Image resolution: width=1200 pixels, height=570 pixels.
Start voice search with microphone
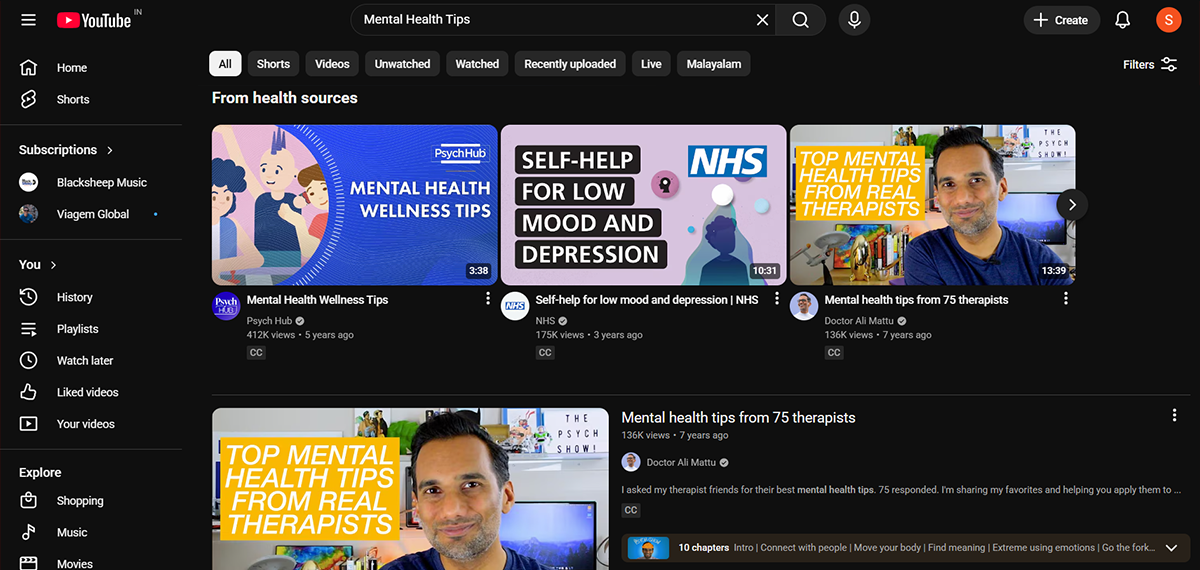pos(855,20)
